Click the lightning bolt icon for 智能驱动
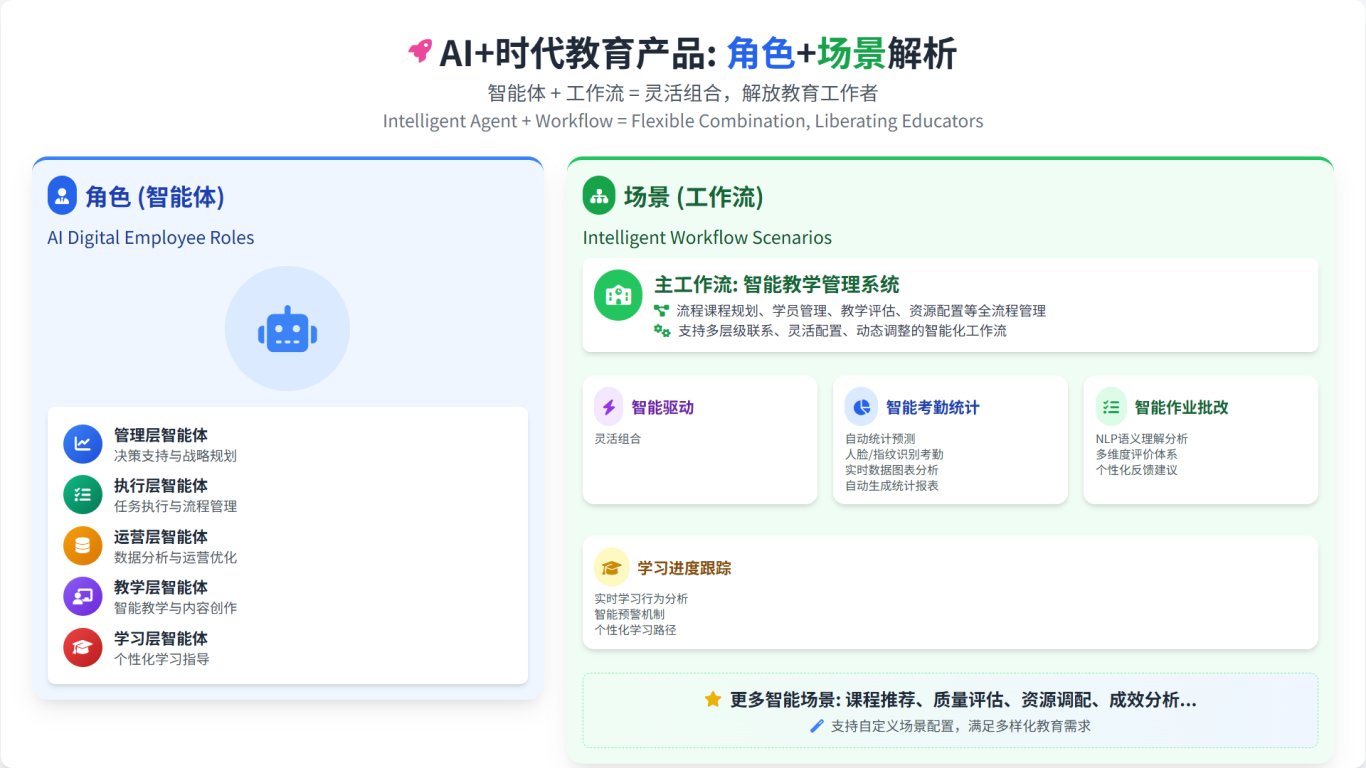1366x768 pixels. coord(609,407)
